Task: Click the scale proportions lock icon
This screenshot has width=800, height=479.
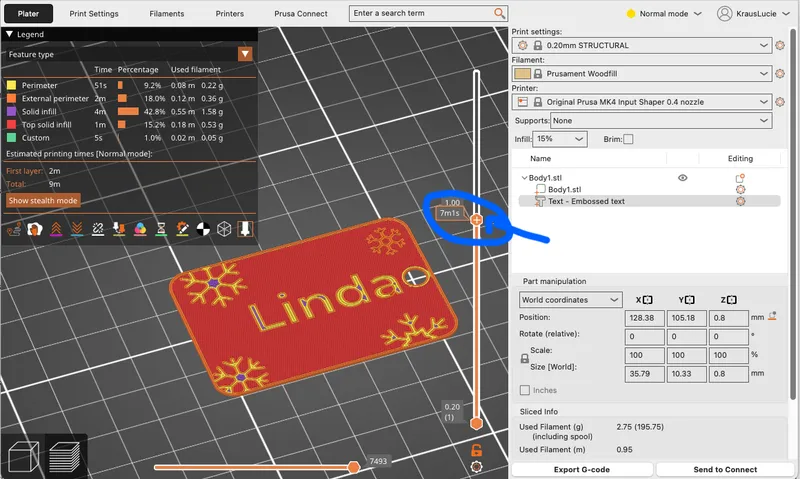Action: coord(524,357)
